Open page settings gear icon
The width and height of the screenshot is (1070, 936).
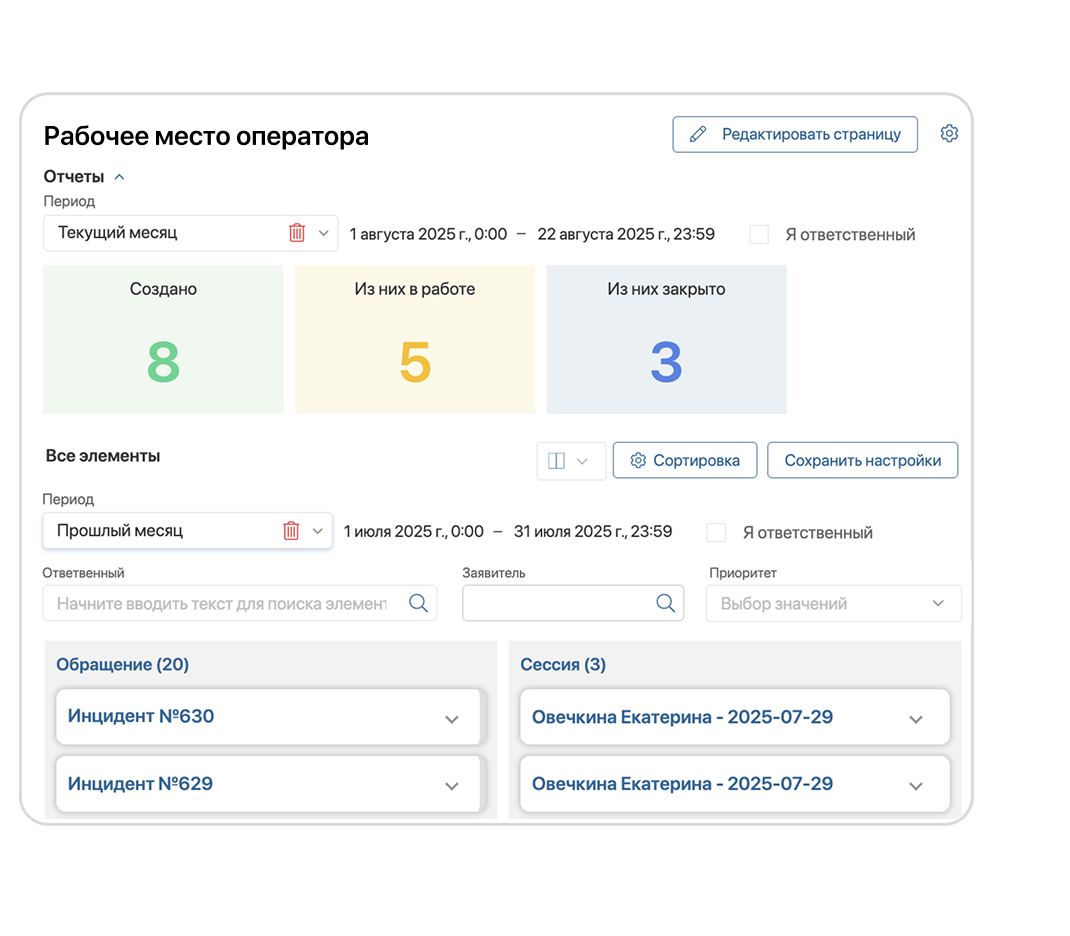click(x=949, y=134)
